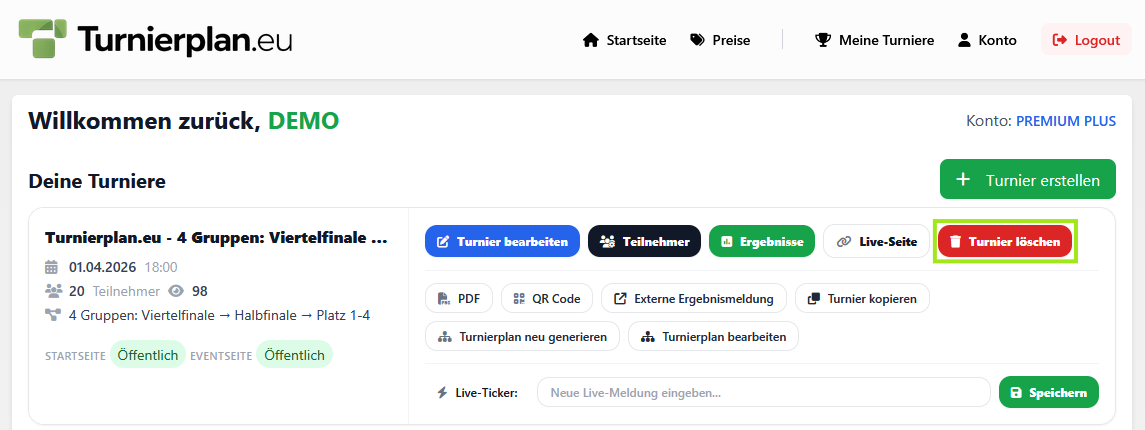1145x430 pixels.
Task: Click the Turnierplan.eu logo icon
Action: pyautogui.click(x=44, y=38)
